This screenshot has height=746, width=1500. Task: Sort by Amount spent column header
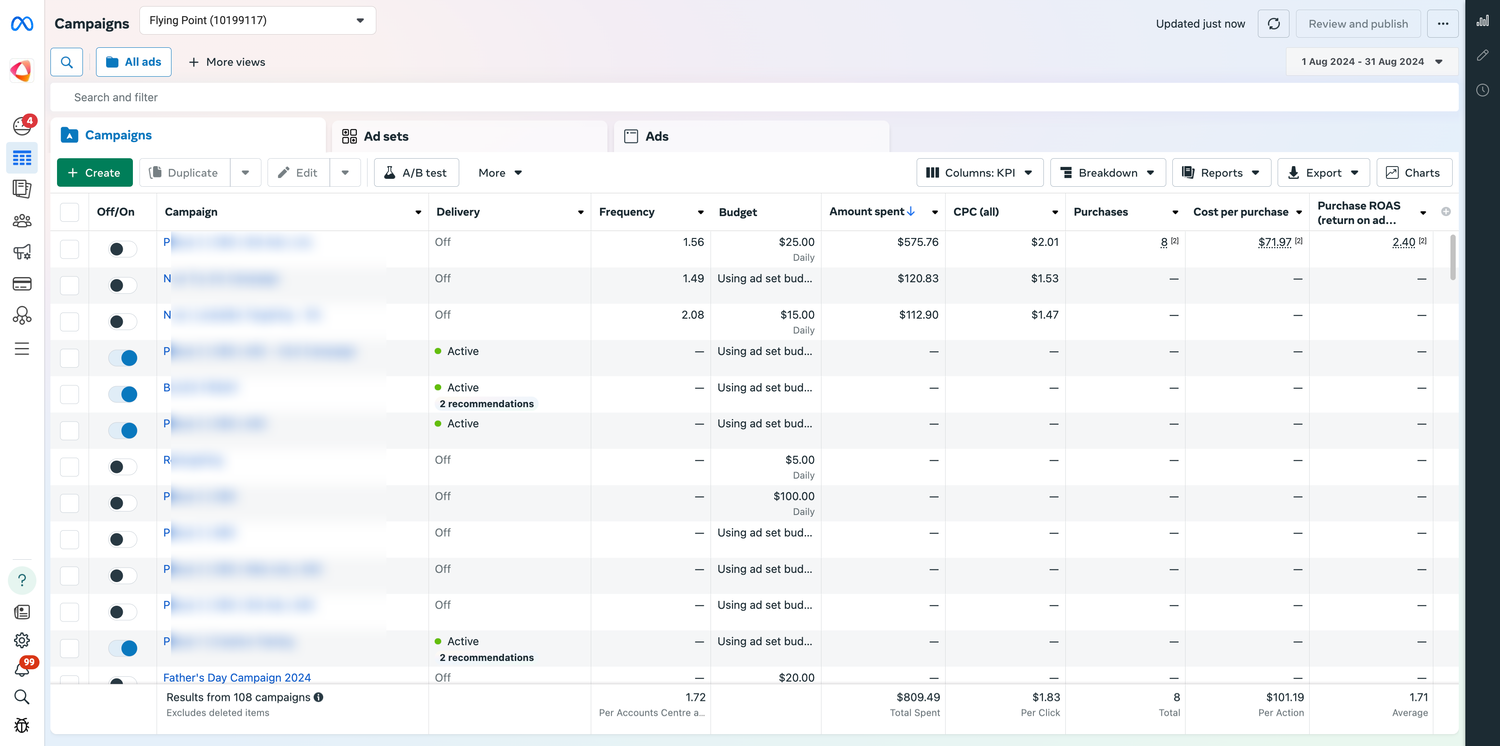872,212
